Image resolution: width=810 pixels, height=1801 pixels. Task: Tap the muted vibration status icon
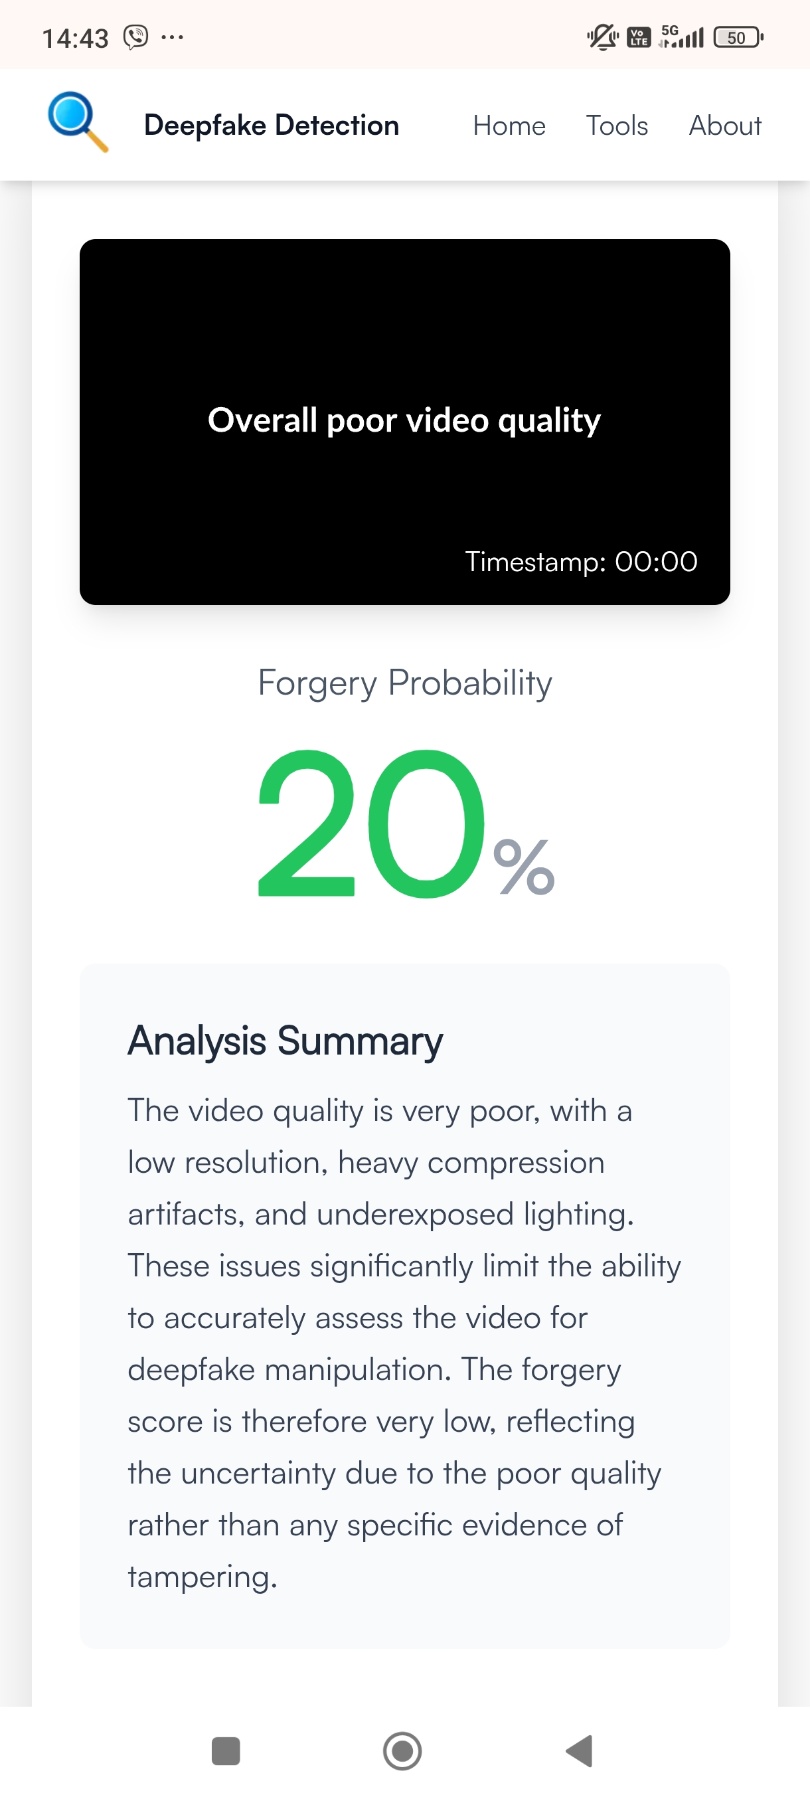pyautogui.click(x=603, y=38)
